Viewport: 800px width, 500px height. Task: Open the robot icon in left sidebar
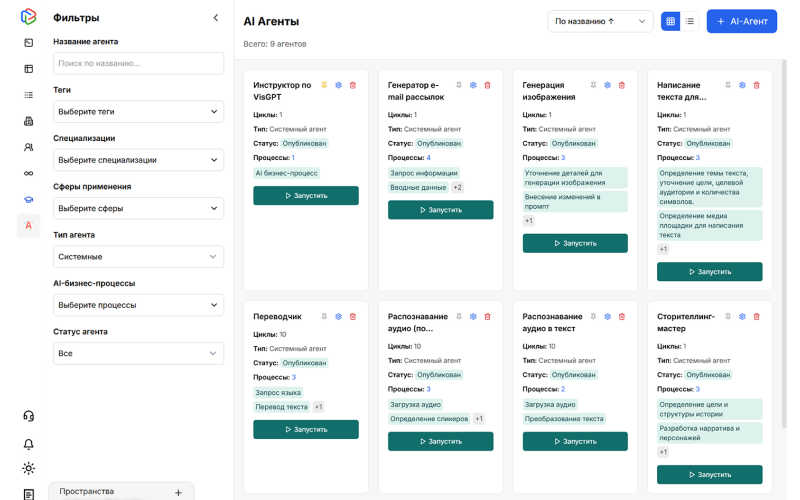(x=28, y=121)
